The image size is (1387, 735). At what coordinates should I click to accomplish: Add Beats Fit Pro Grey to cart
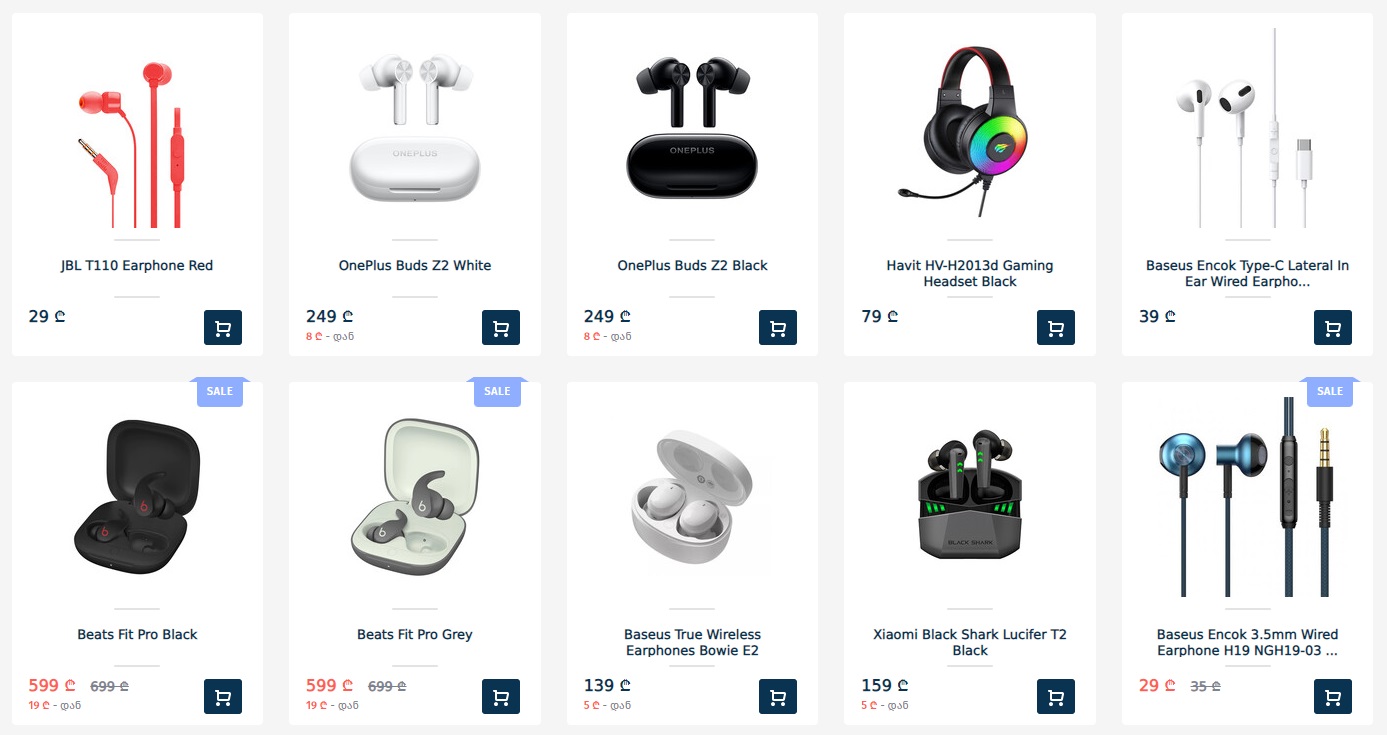pyautogui.click(x=501, y=697)
